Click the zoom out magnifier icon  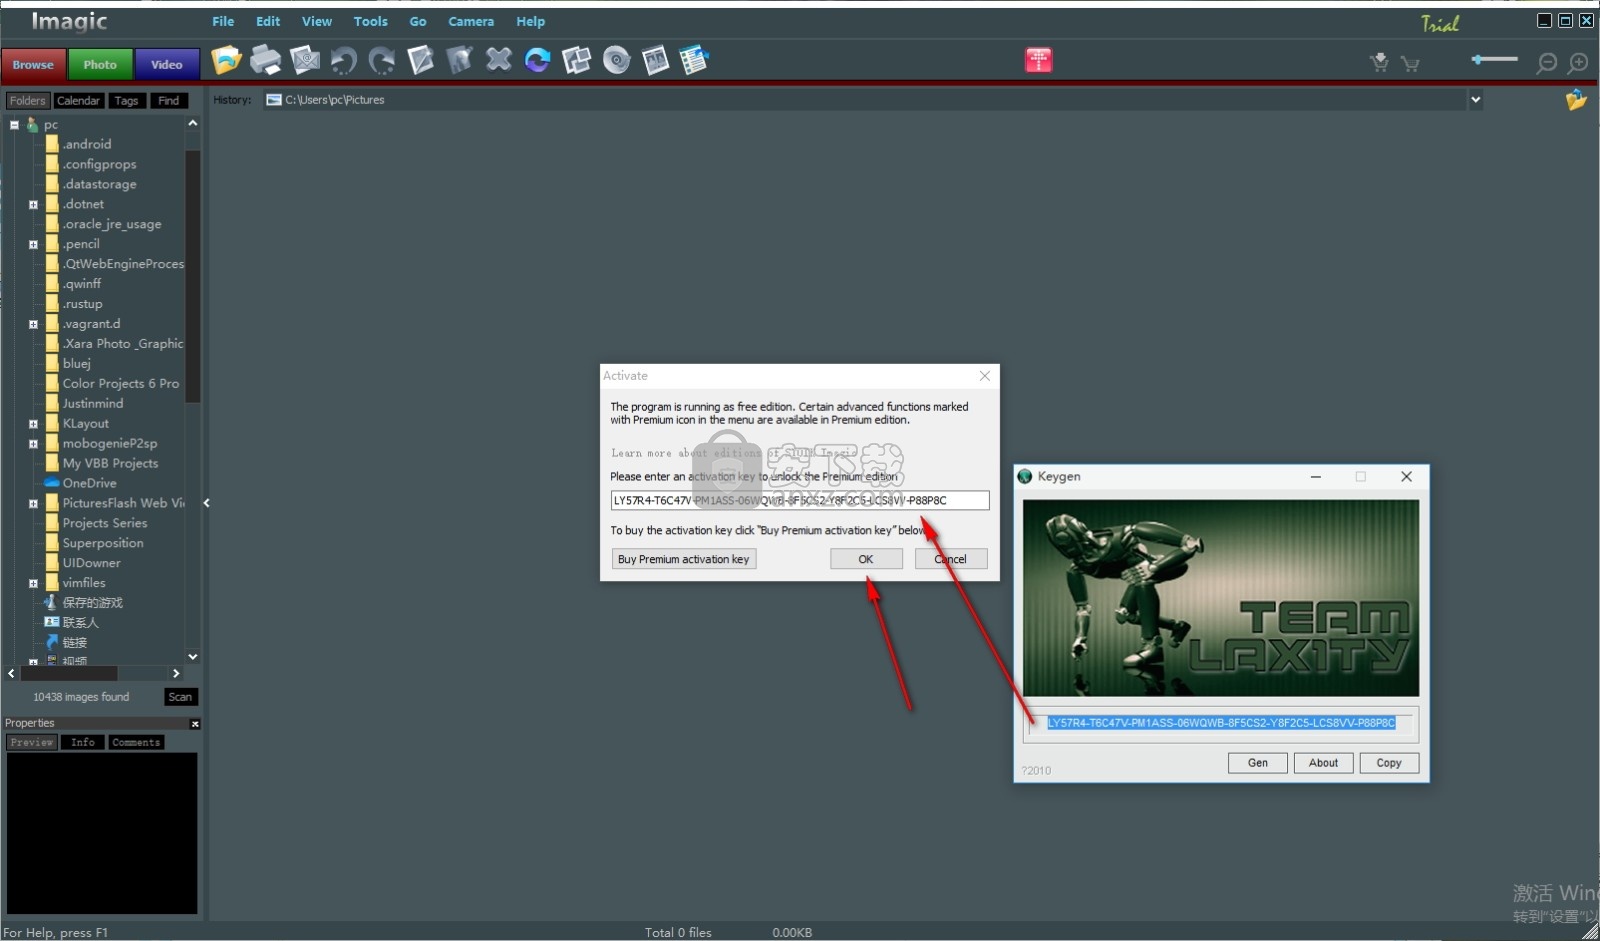point(1546,64)
